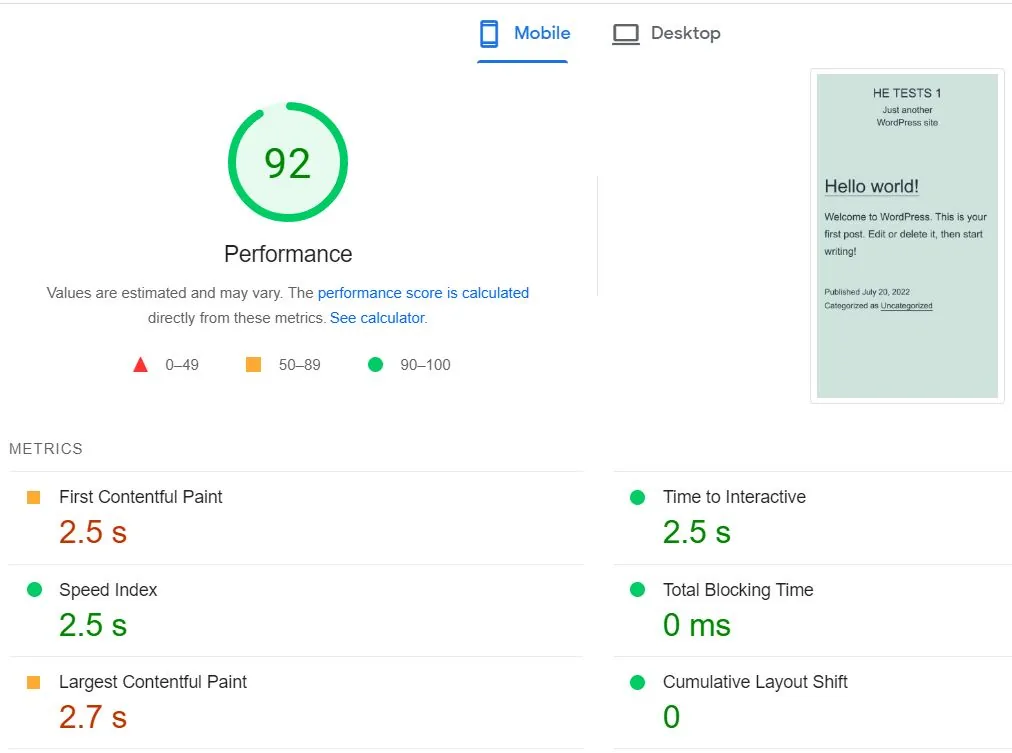Click the 2.7 s Largest Contentful Paint value
The height and width of the screenshot is (753, 1012).
pyautogui.click(x=93, y=717)
